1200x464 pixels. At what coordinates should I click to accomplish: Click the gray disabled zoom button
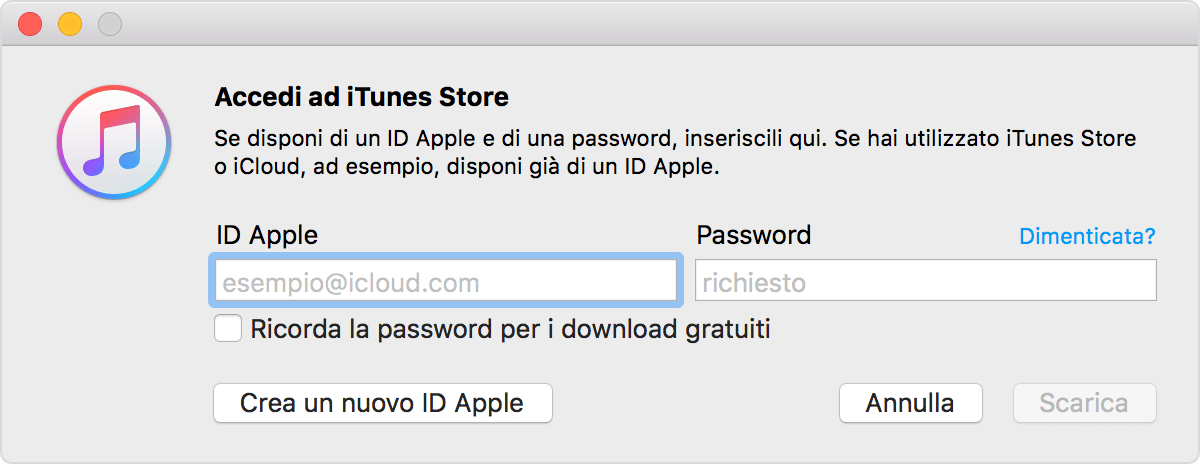point(110,23)
